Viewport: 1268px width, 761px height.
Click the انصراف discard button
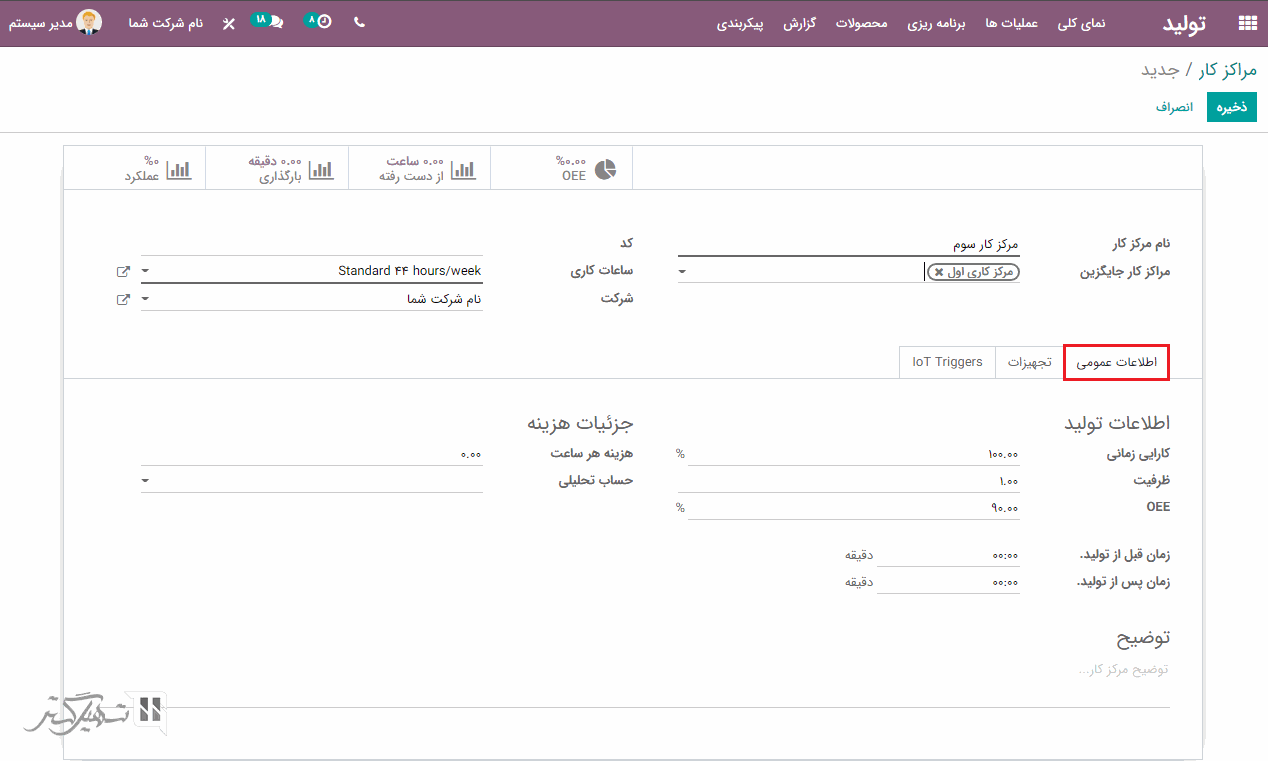tap(1175, 107)
